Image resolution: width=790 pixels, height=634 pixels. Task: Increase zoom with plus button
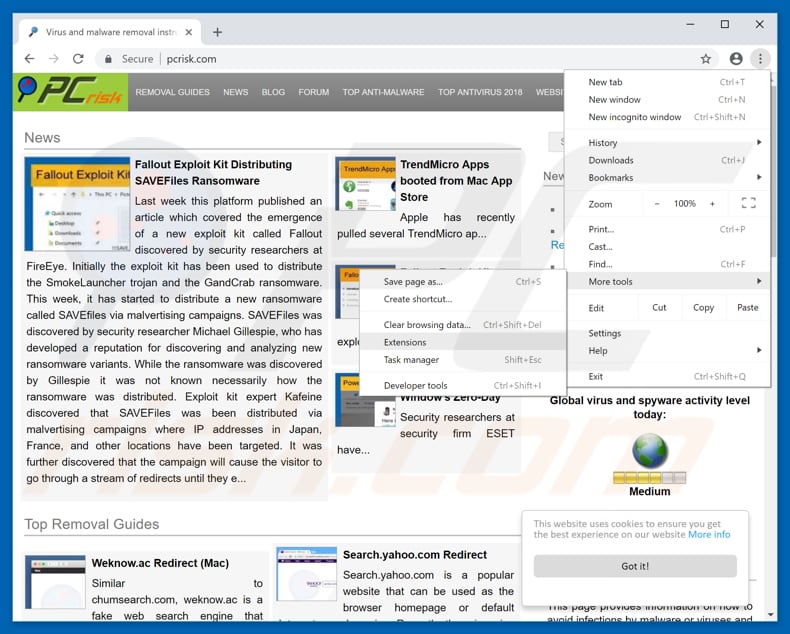click(x=712, y=204)
